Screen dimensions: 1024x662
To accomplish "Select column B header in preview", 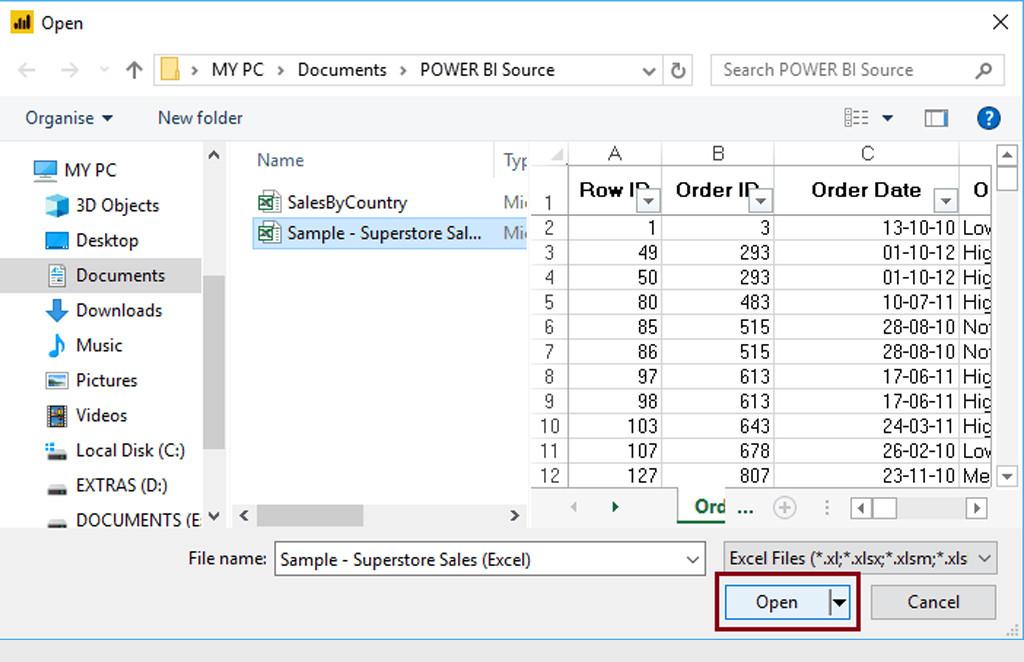I will 718,154.
